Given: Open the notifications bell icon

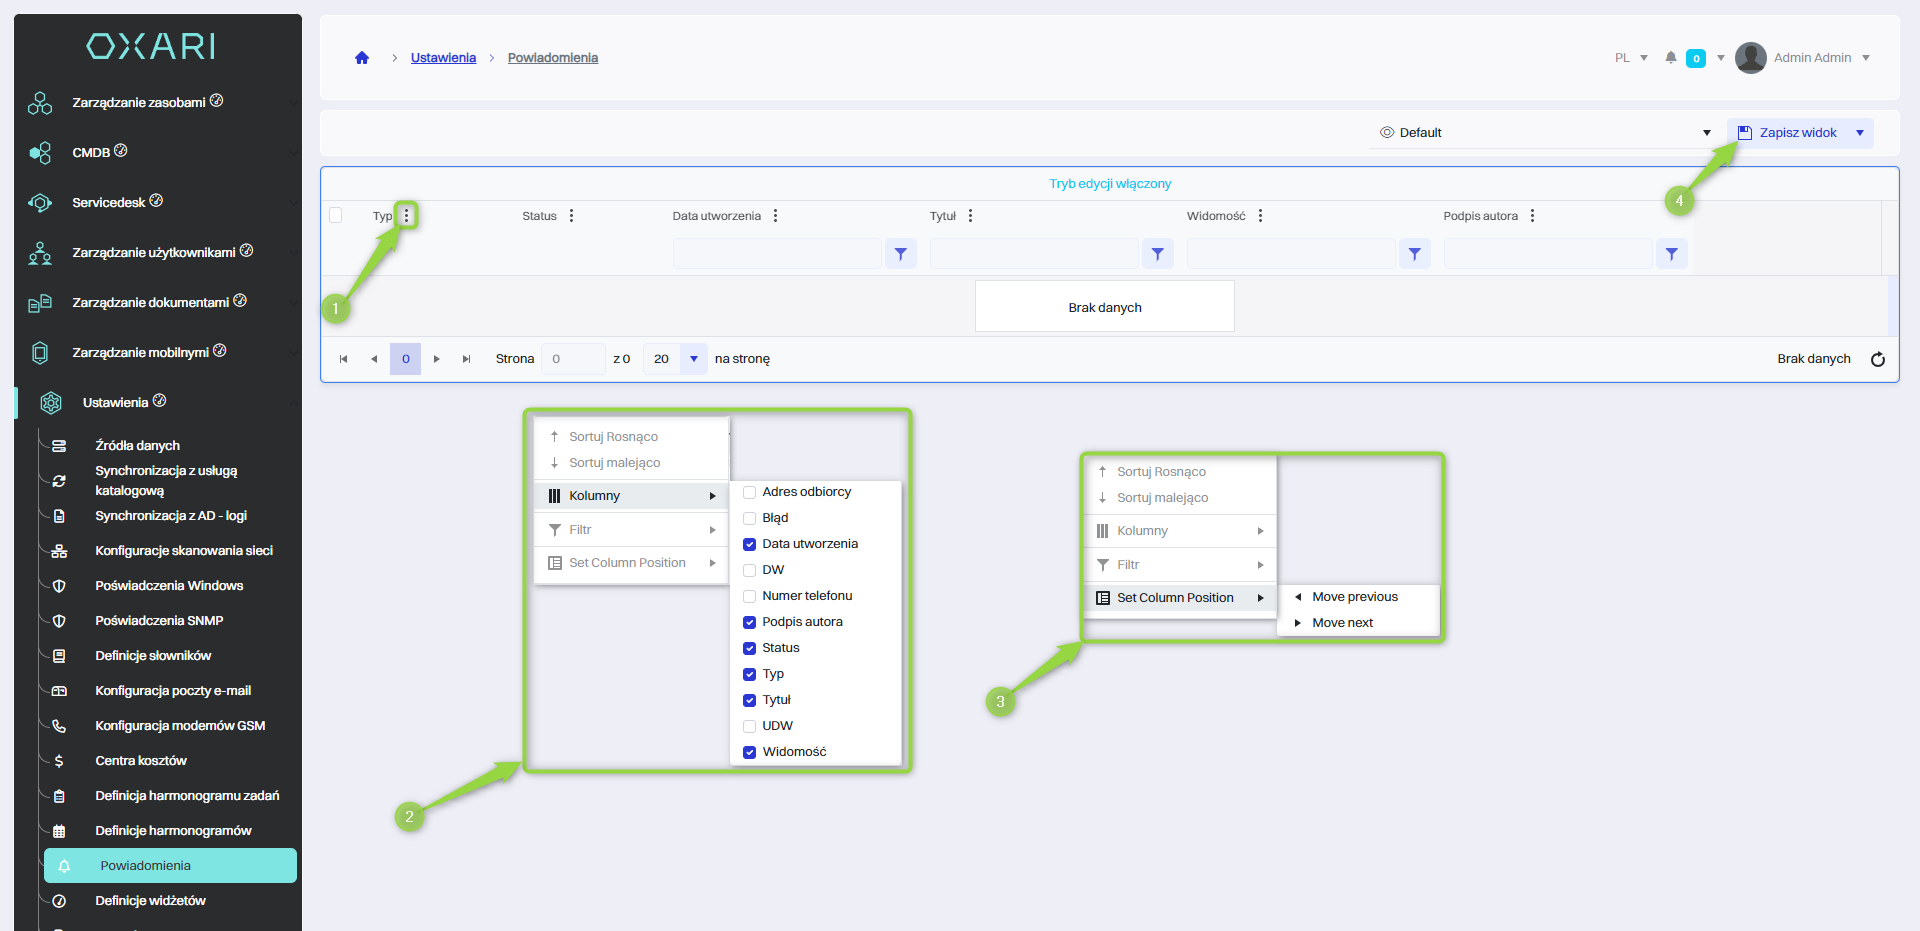Looking at the screenshot, I should coord(1670,58).
